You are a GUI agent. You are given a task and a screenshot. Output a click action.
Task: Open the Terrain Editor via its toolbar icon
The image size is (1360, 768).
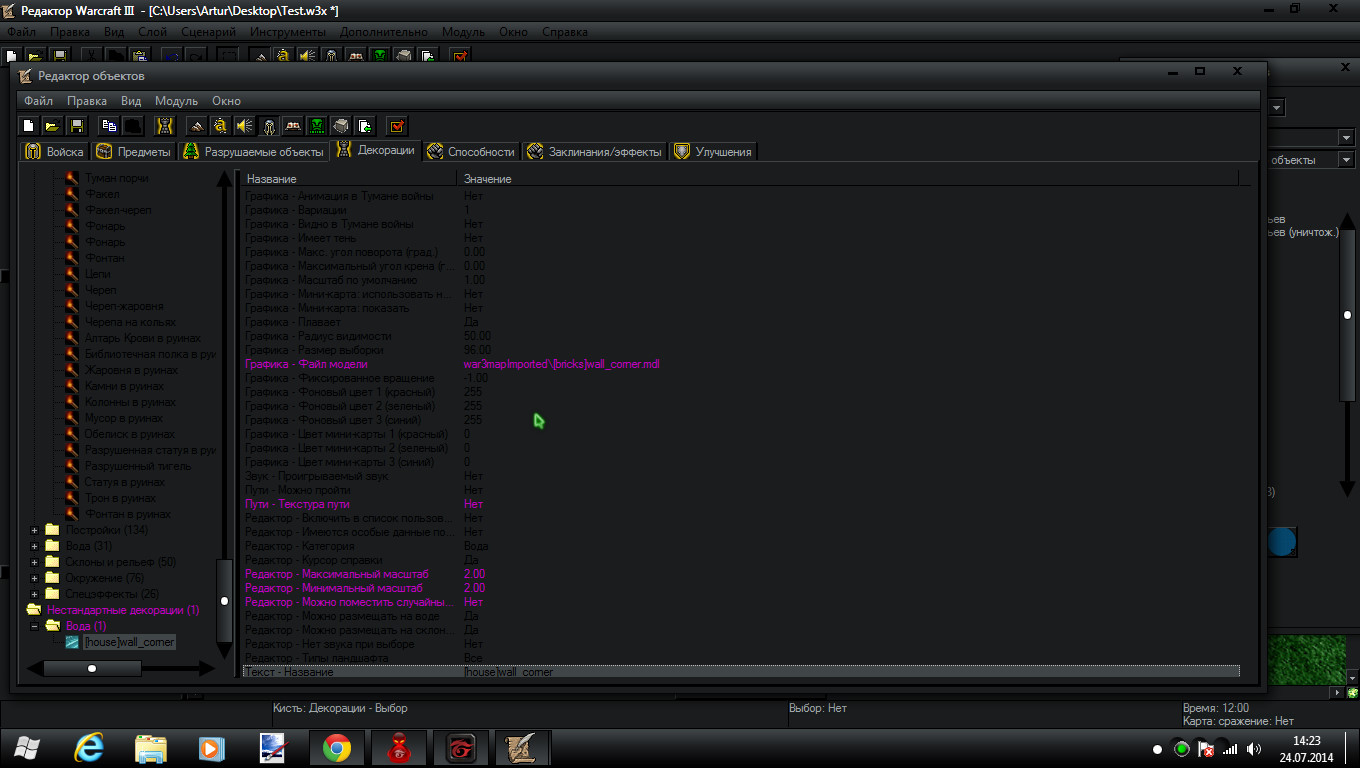(x=197, y=126)
